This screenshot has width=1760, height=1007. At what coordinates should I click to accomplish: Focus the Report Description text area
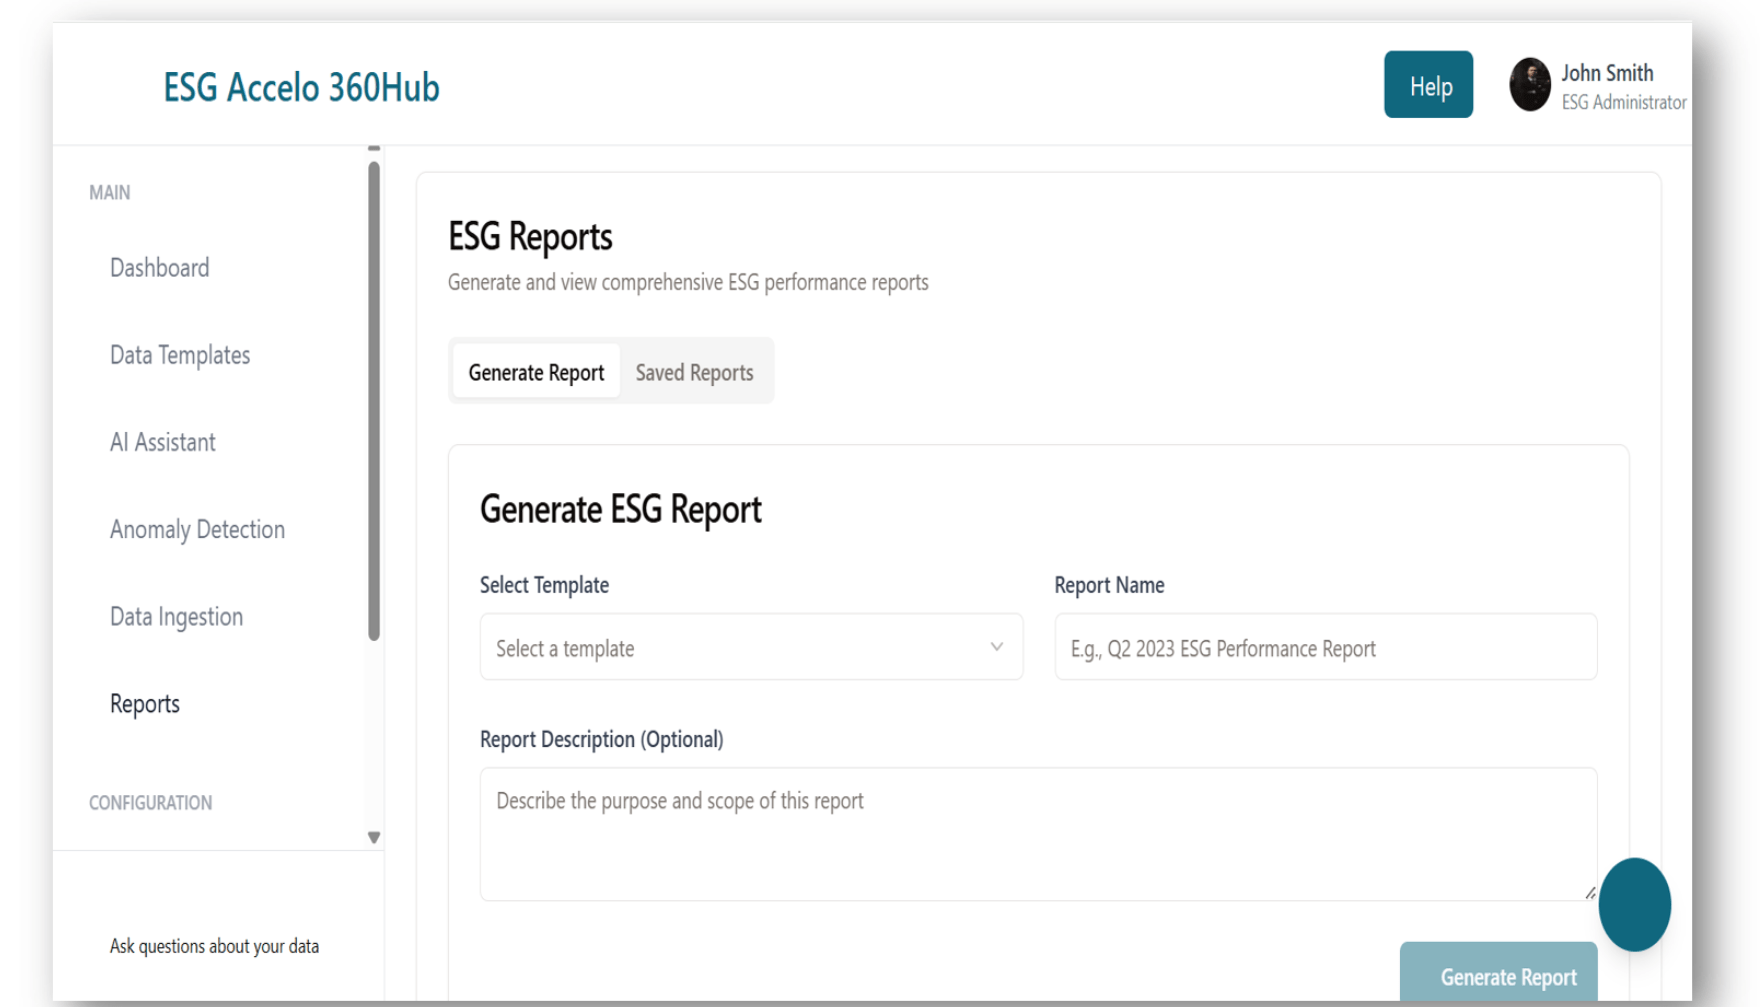click(1038, 834)
